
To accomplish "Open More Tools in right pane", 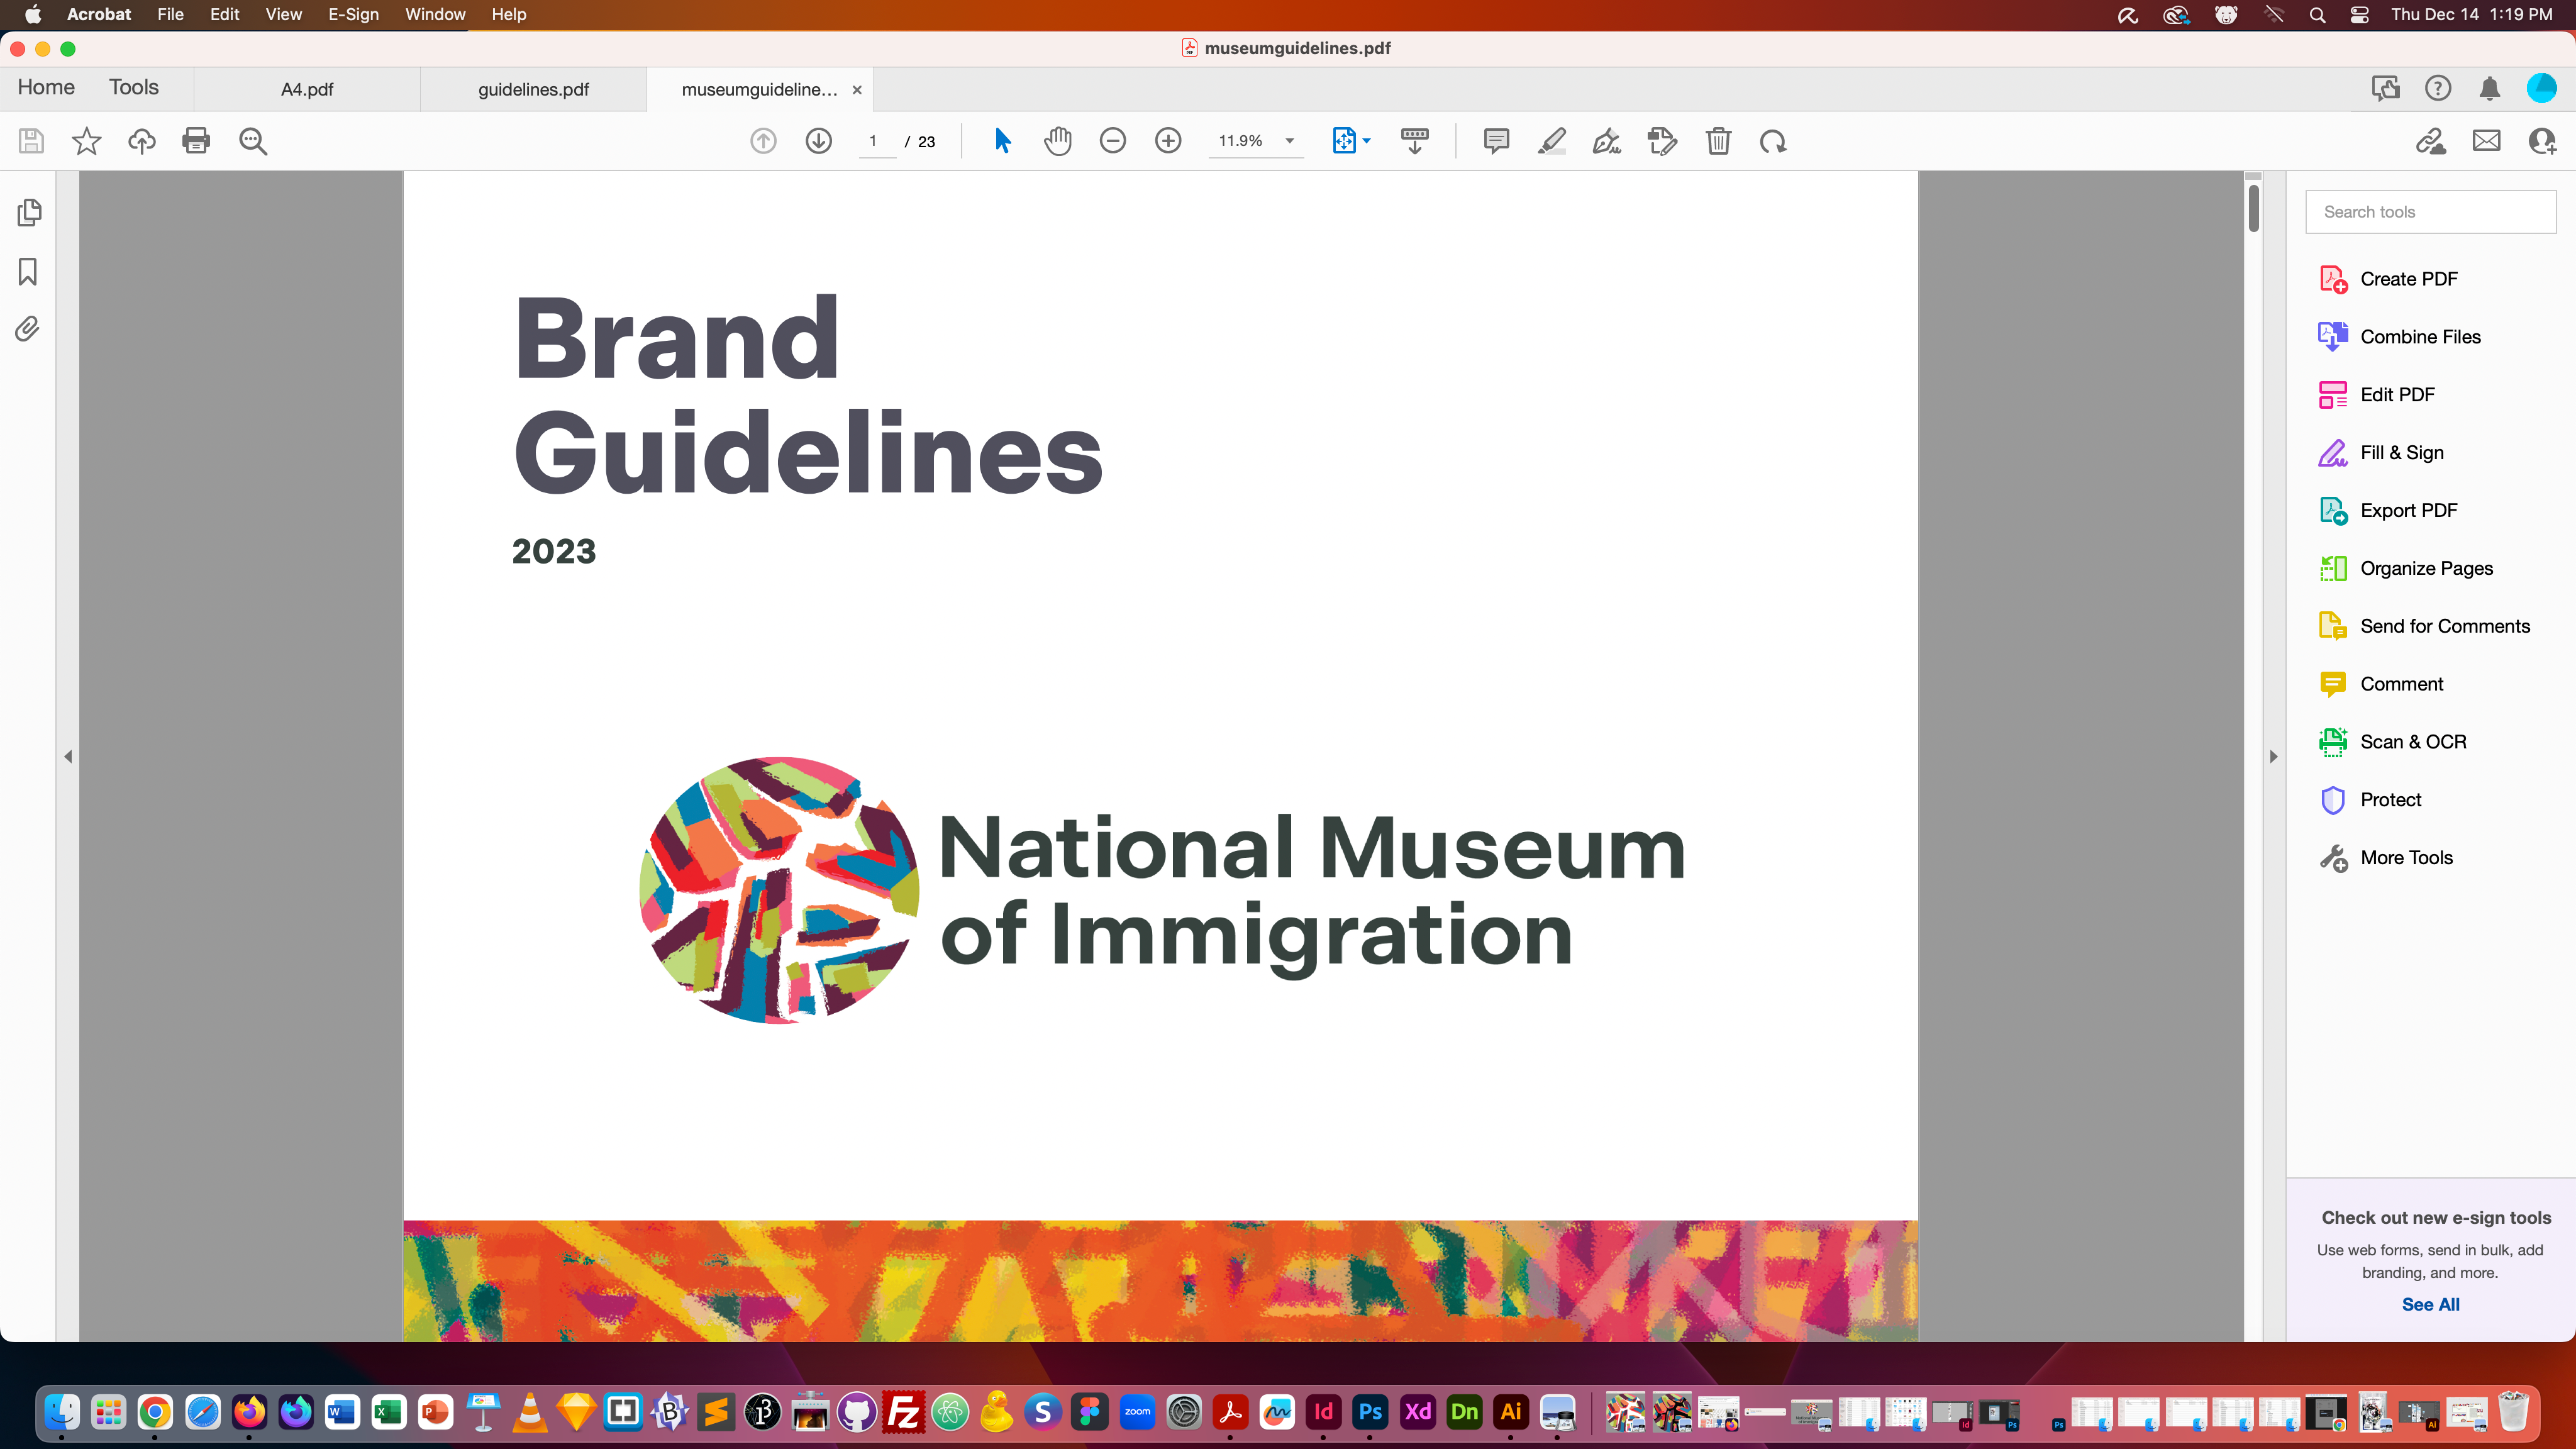I will [x=2406, y=857].
